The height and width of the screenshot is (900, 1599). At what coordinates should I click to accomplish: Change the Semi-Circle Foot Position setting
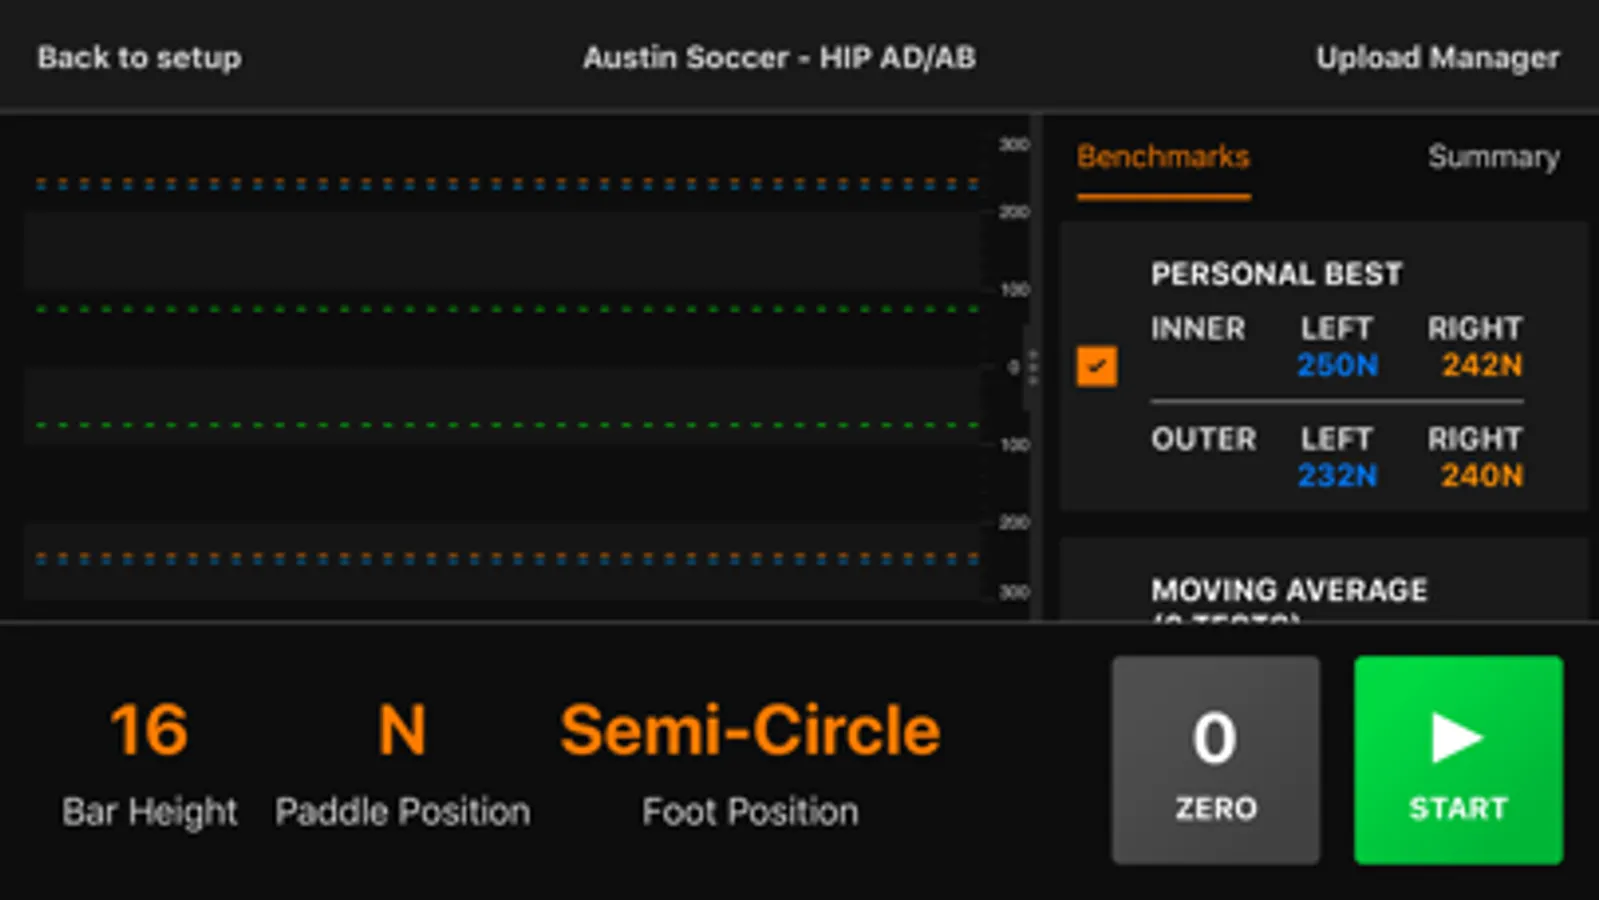pyautogui.click(x=750, y=731)
